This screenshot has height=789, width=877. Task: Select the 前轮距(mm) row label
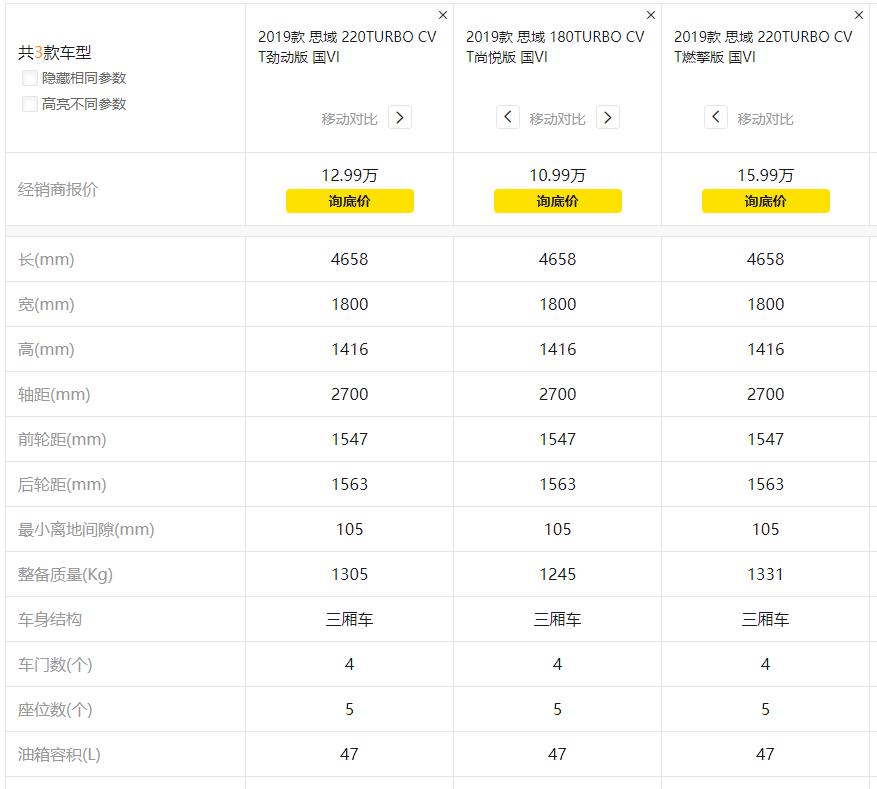(x=62, y=440)
